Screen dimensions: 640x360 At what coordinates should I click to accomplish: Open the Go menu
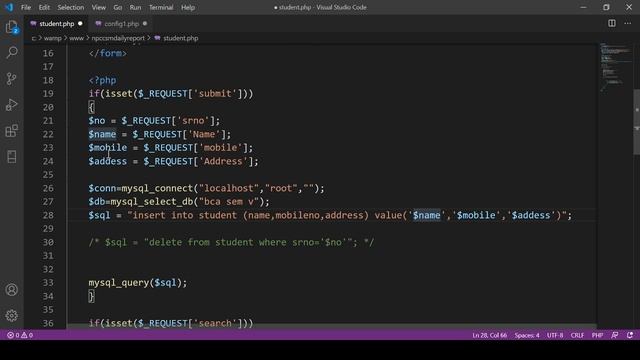point(118,7)
